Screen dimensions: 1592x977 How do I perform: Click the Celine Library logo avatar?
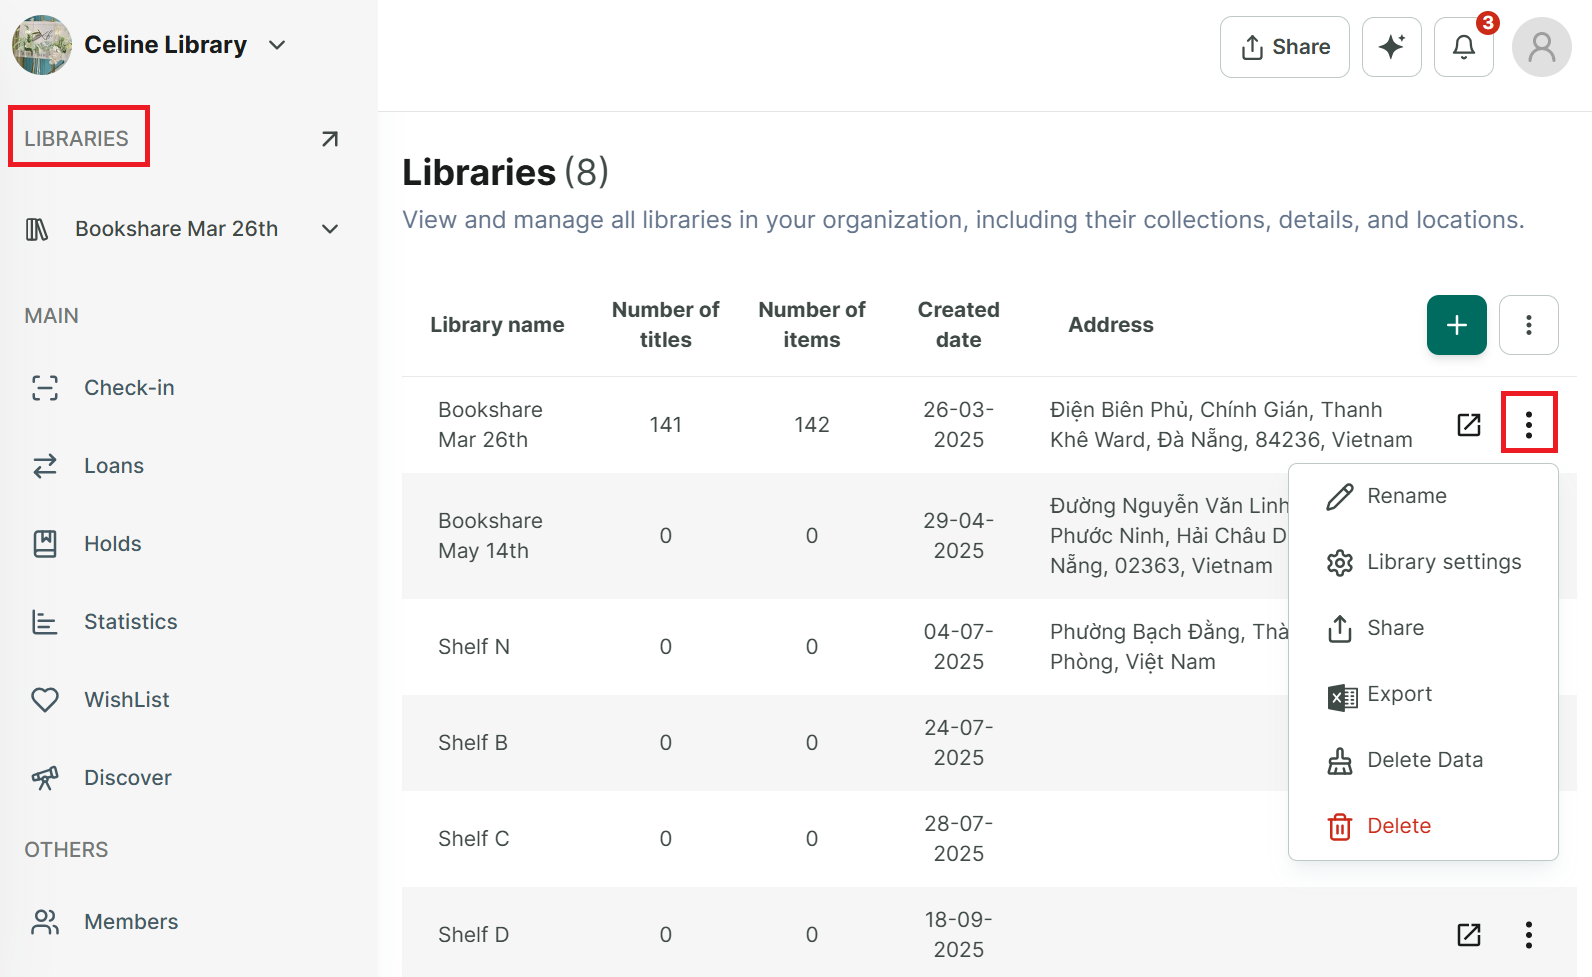click(x=42, y=45)
